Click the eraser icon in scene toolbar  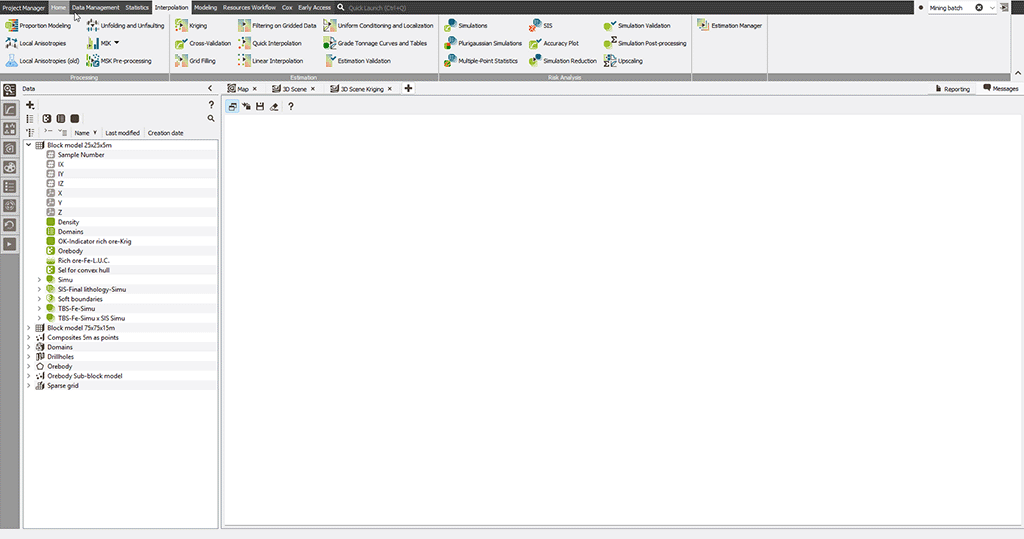click(274, 106)
